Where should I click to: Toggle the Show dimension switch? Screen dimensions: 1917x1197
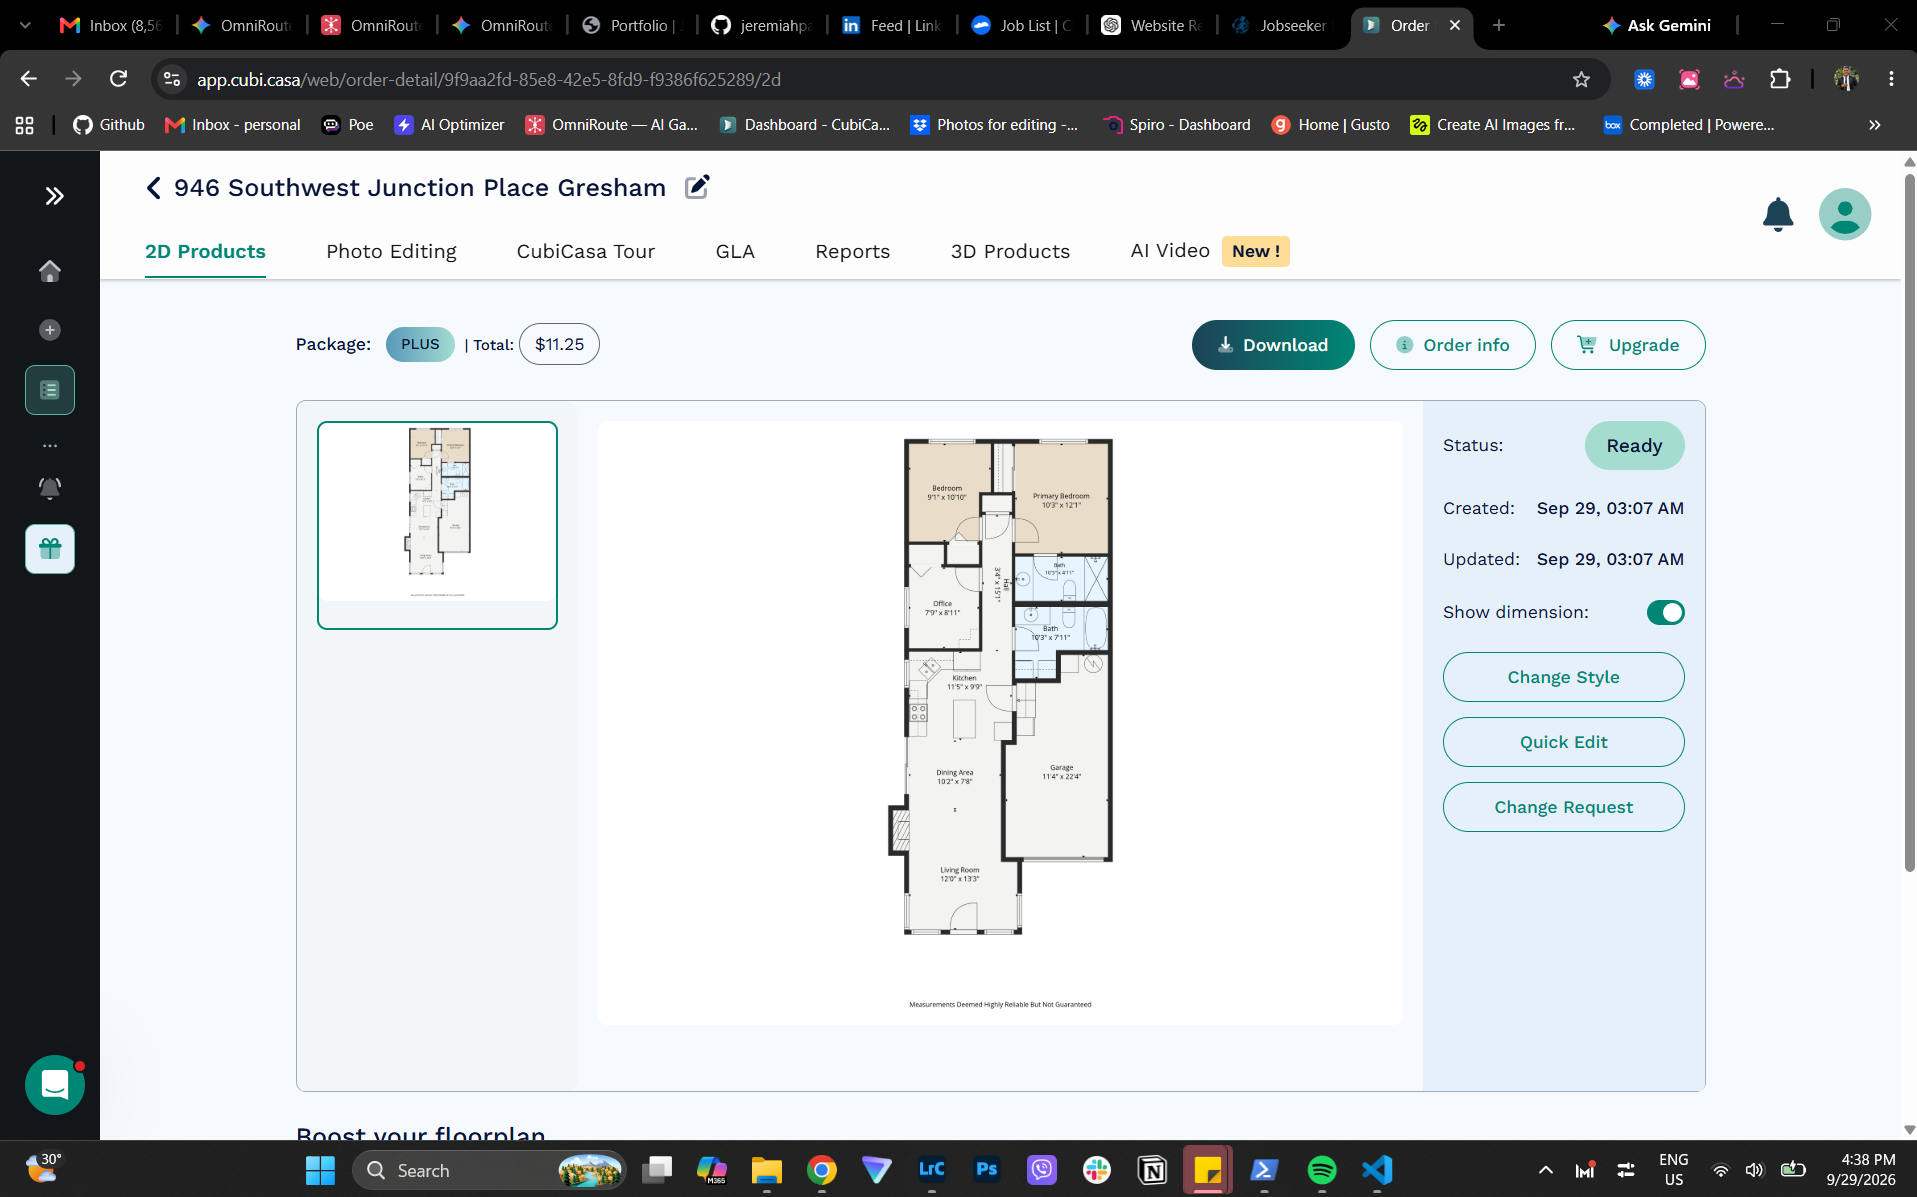pyautogui.click(x=1665, y=612)
